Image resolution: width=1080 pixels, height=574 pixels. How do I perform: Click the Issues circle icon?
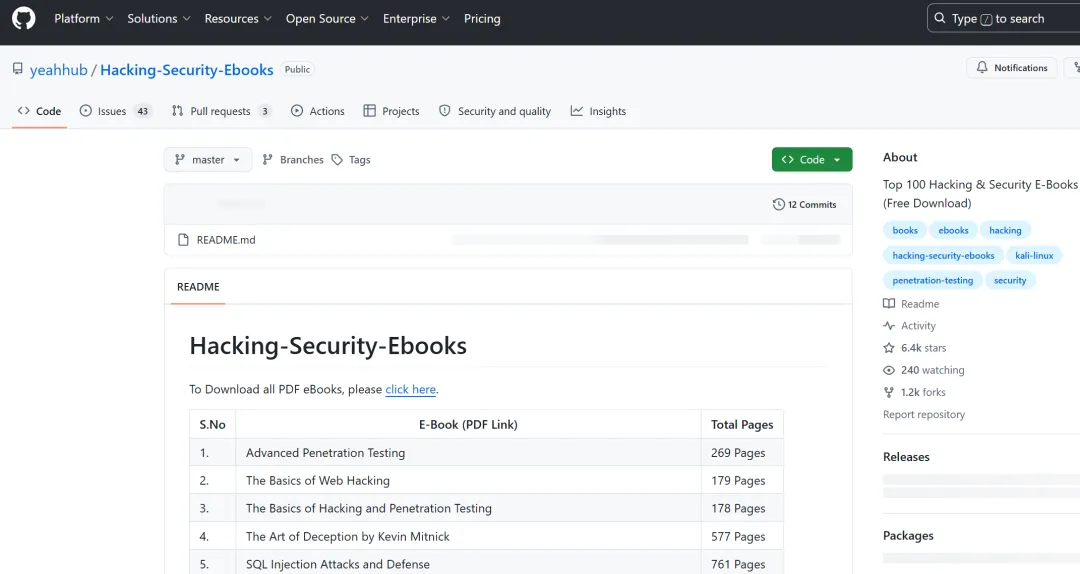click(x=85, y=111)
